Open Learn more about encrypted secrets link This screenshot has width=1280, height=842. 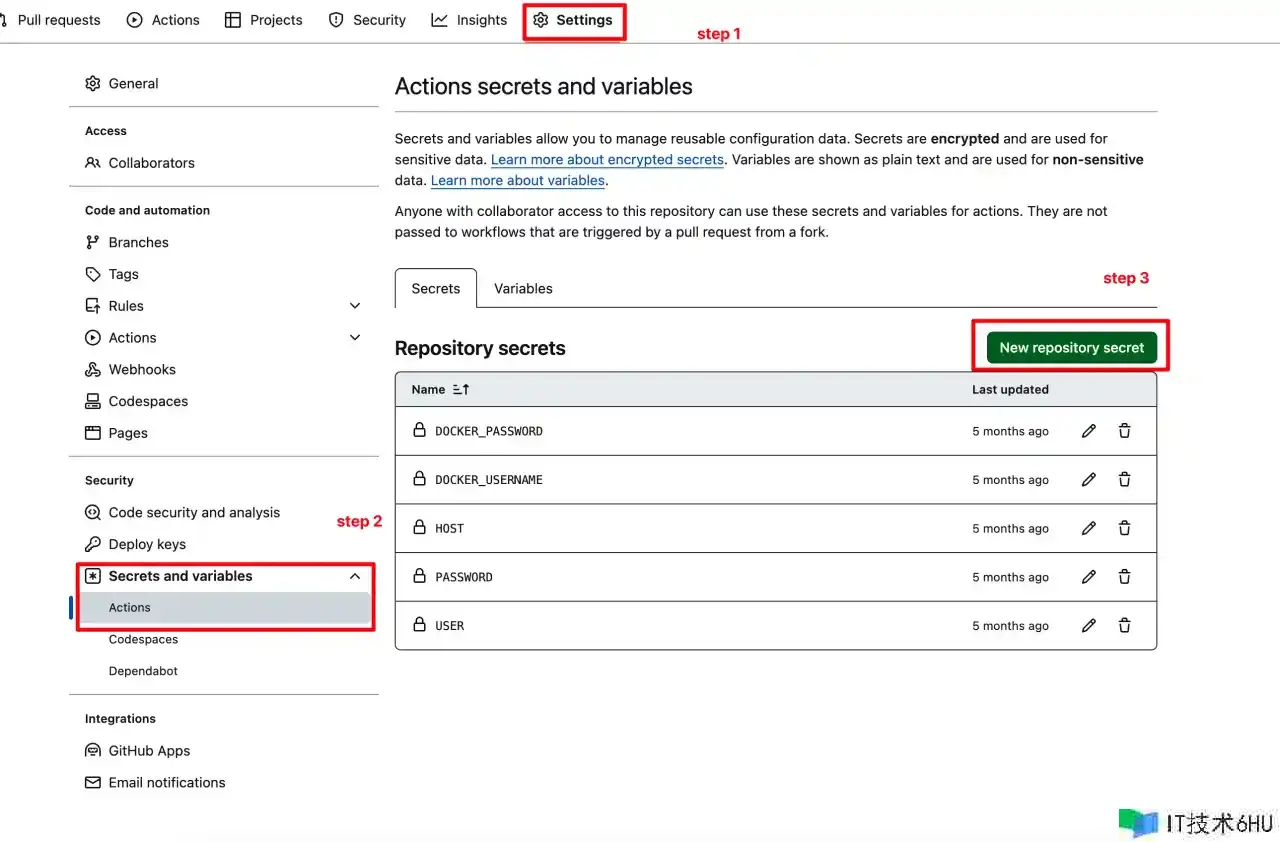(607, 160)
